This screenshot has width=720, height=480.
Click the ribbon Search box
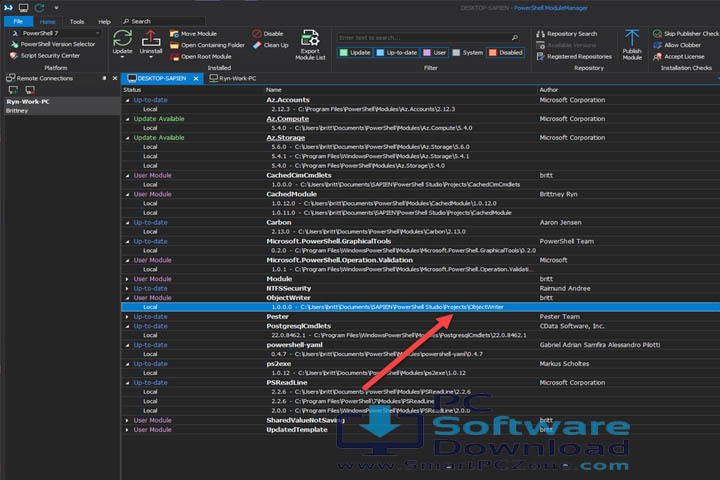click(x=163, y=21)
